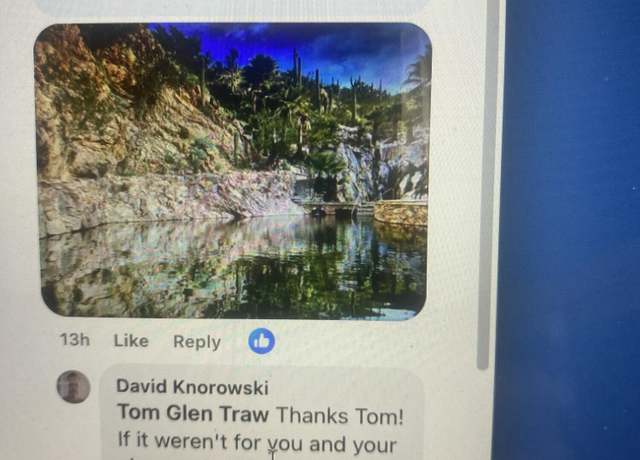Click the water reflection in the photo
640x460 pixels.
click(233, 269)
